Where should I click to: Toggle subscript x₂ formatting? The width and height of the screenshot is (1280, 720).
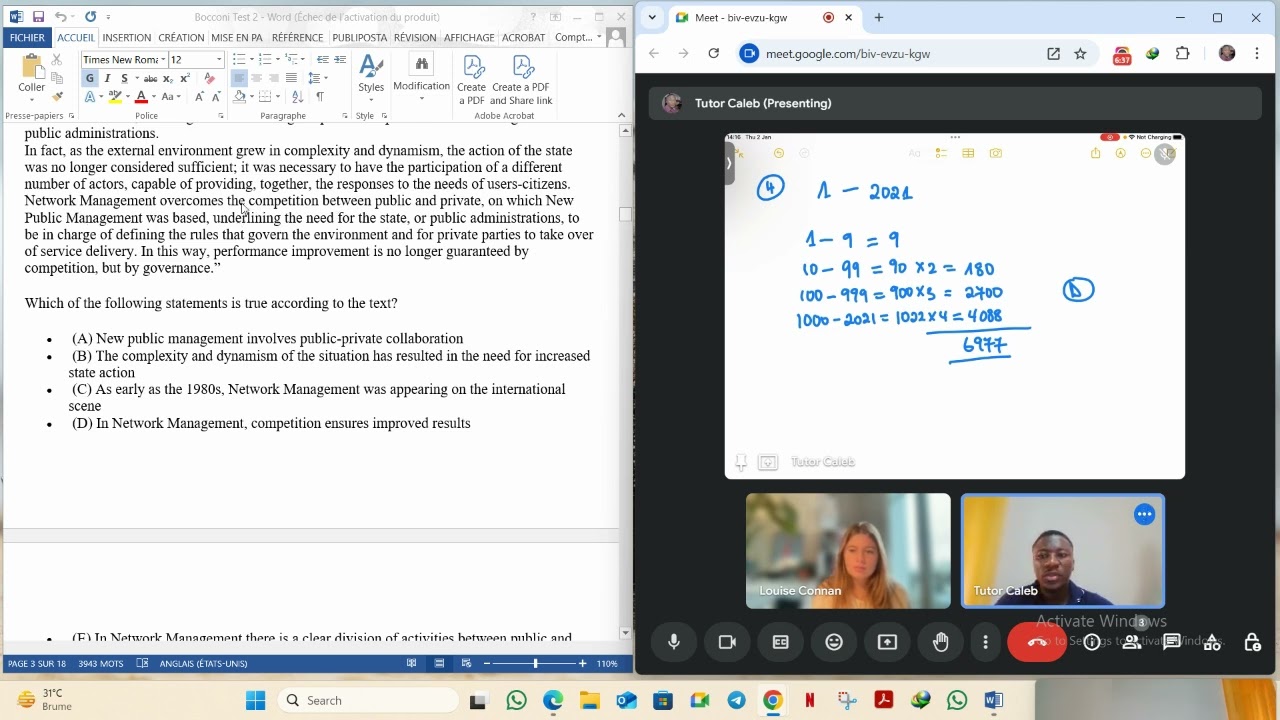click(167, 78)
